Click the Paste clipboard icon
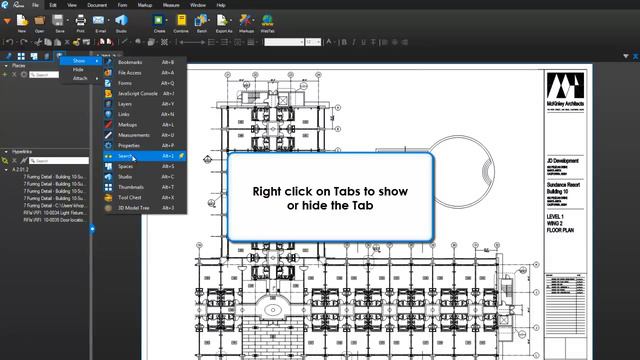This screenshot has width=640, height=360. coord(58,42)
